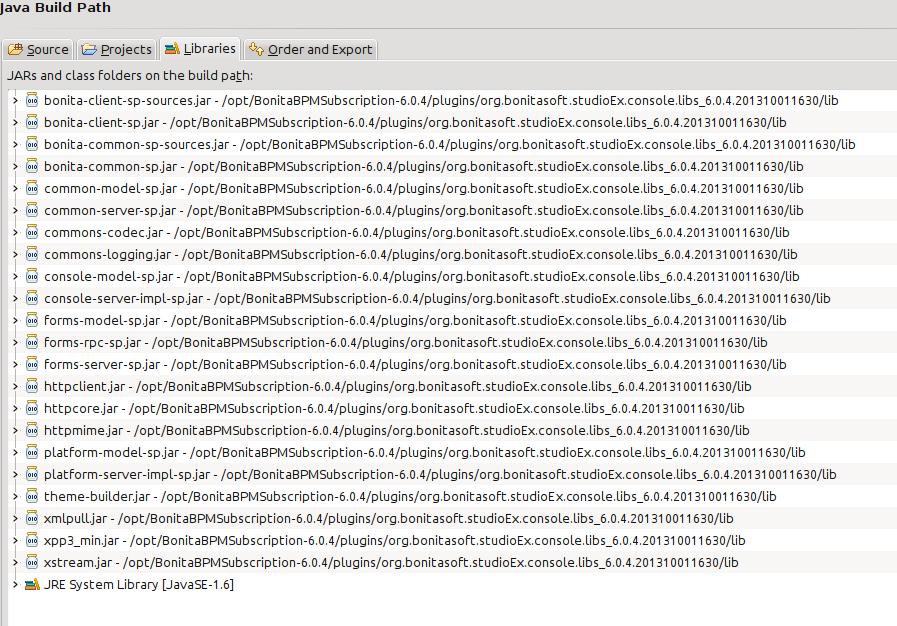Expand the platform-model-sp.jar node
897x626 pixels.
[x=15, y=452]
